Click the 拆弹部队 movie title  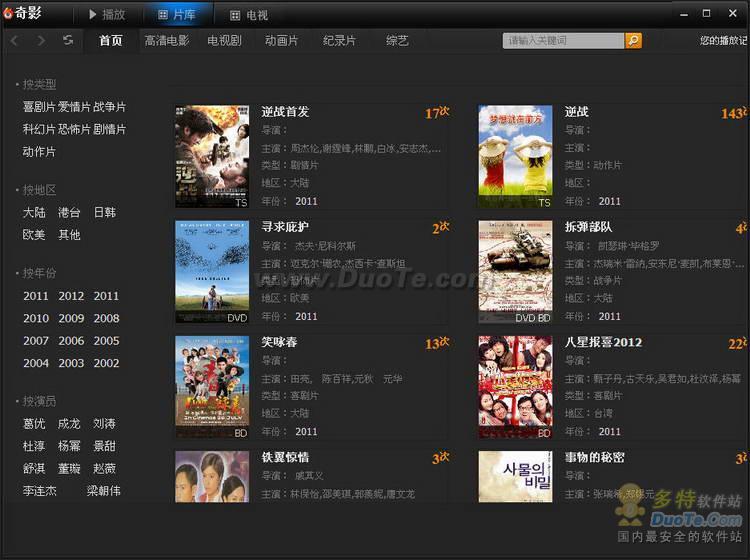coord(588,227)
